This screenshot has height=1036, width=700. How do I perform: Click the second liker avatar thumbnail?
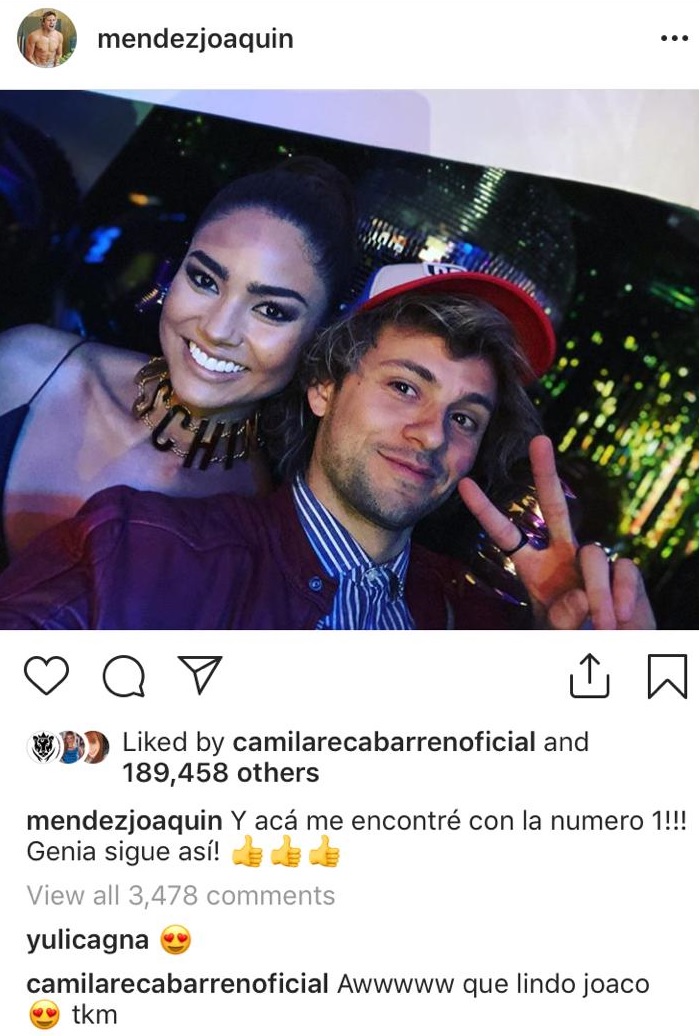(x=70, y=747)
